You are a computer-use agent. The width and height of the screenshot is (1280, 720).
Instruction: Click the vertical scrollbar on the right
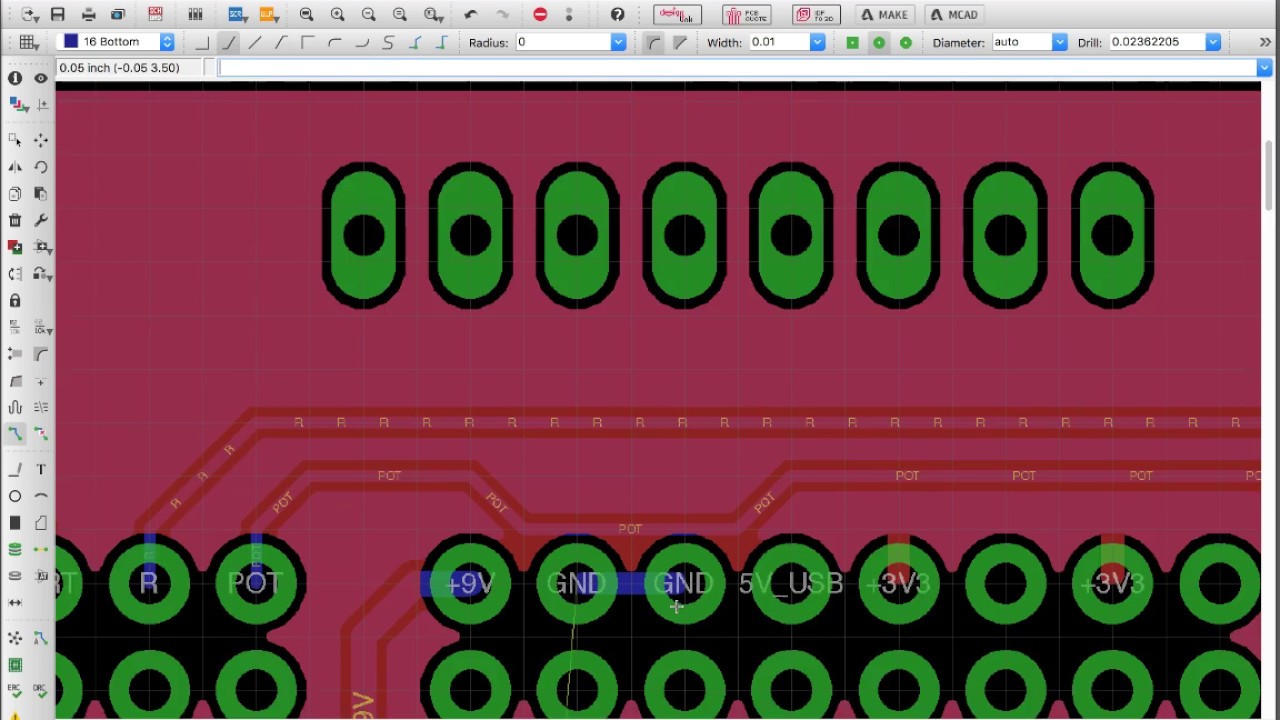[1270, 175]
